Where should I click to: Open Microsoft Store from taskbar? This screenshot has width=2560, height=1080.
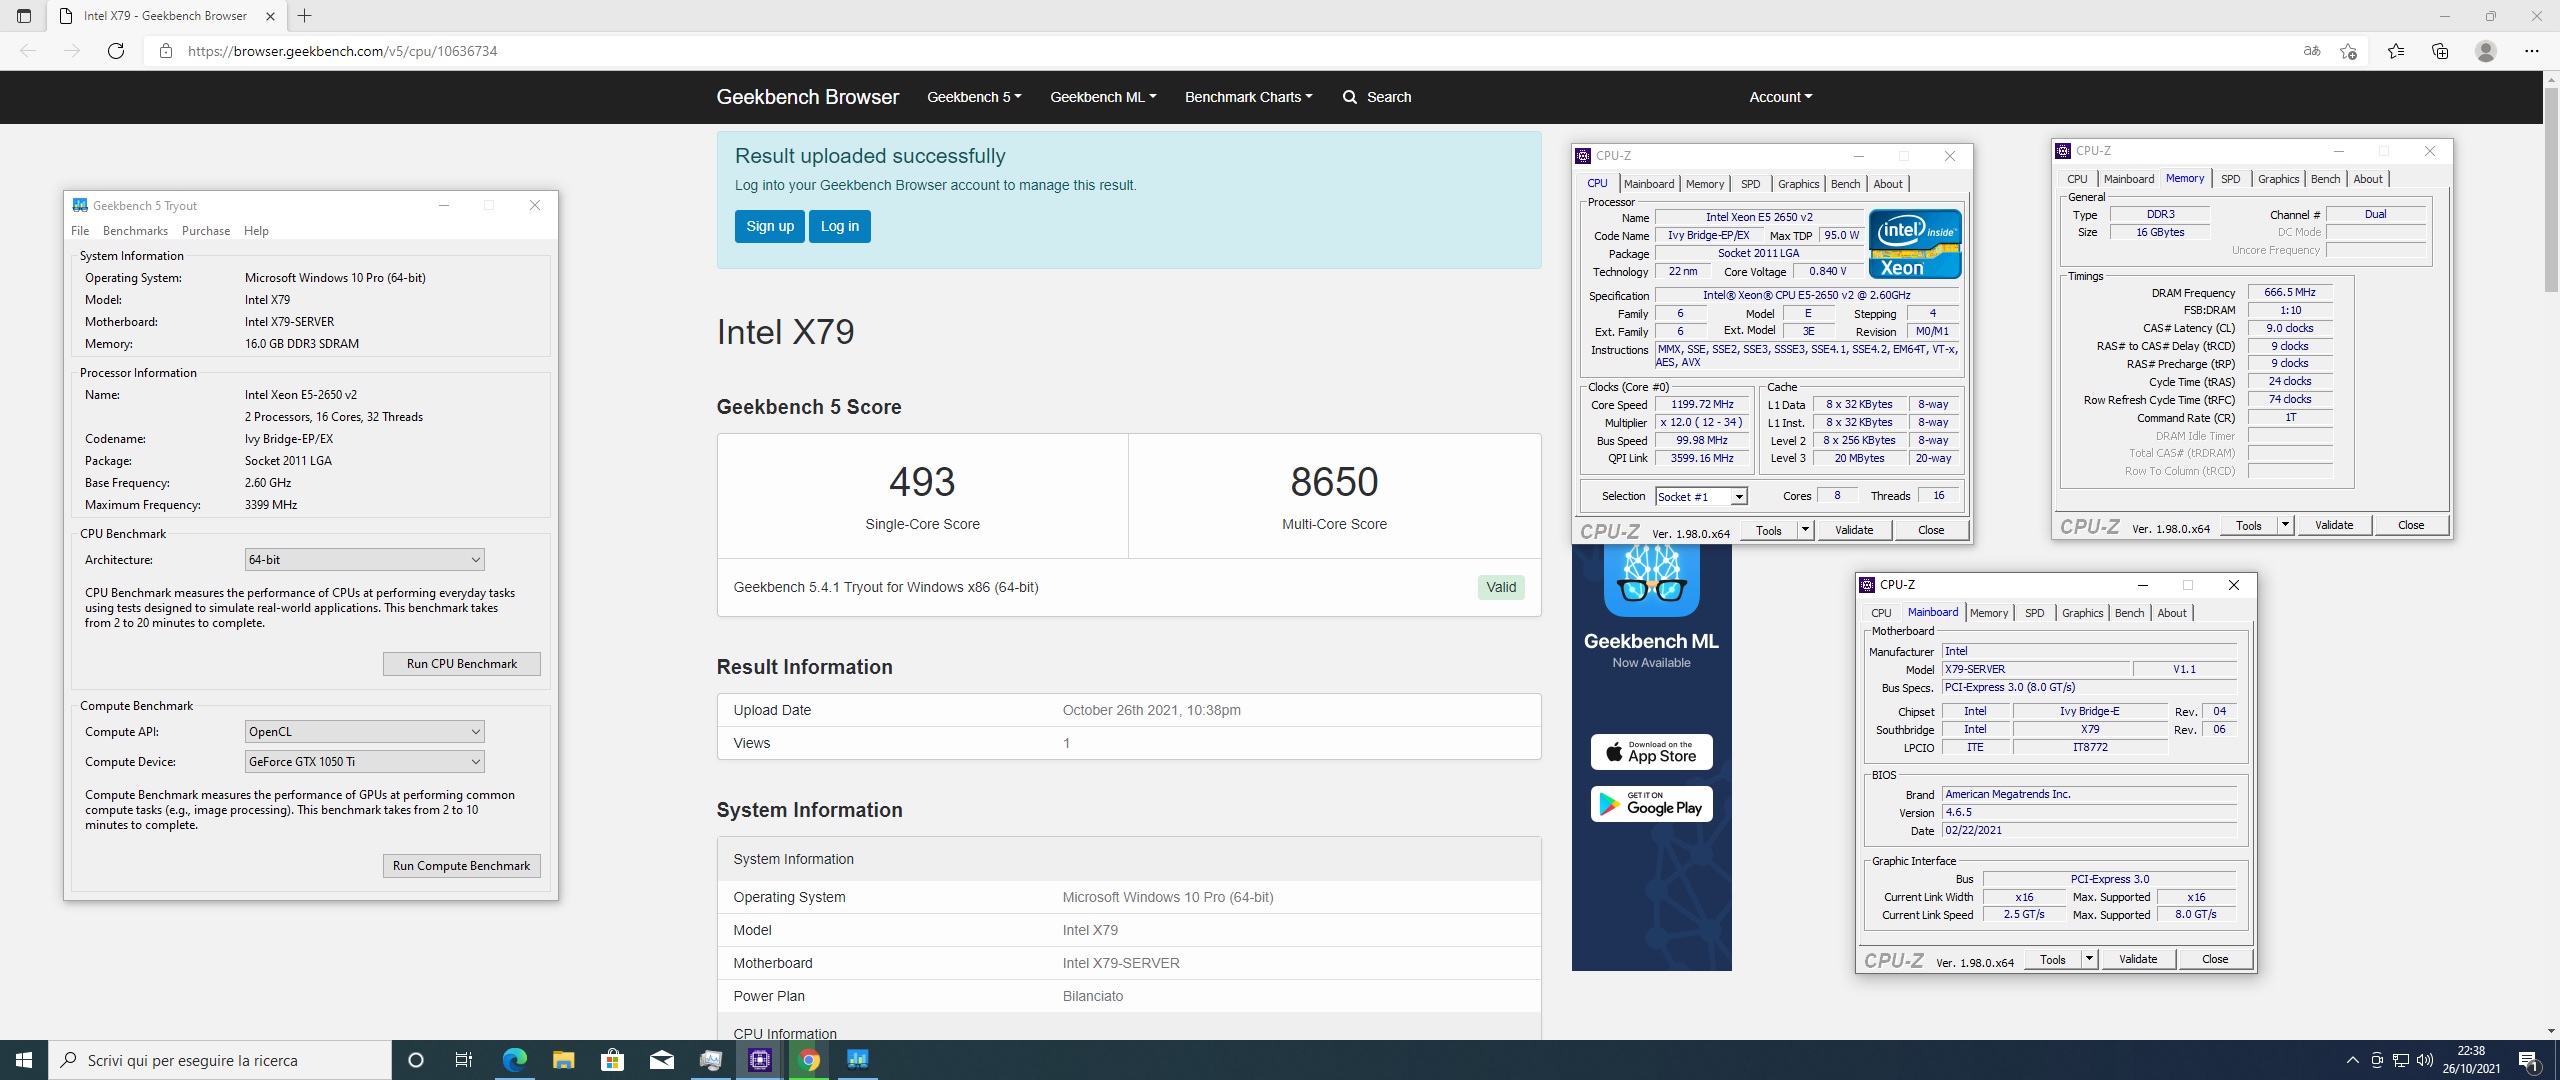click(612, 1060)
